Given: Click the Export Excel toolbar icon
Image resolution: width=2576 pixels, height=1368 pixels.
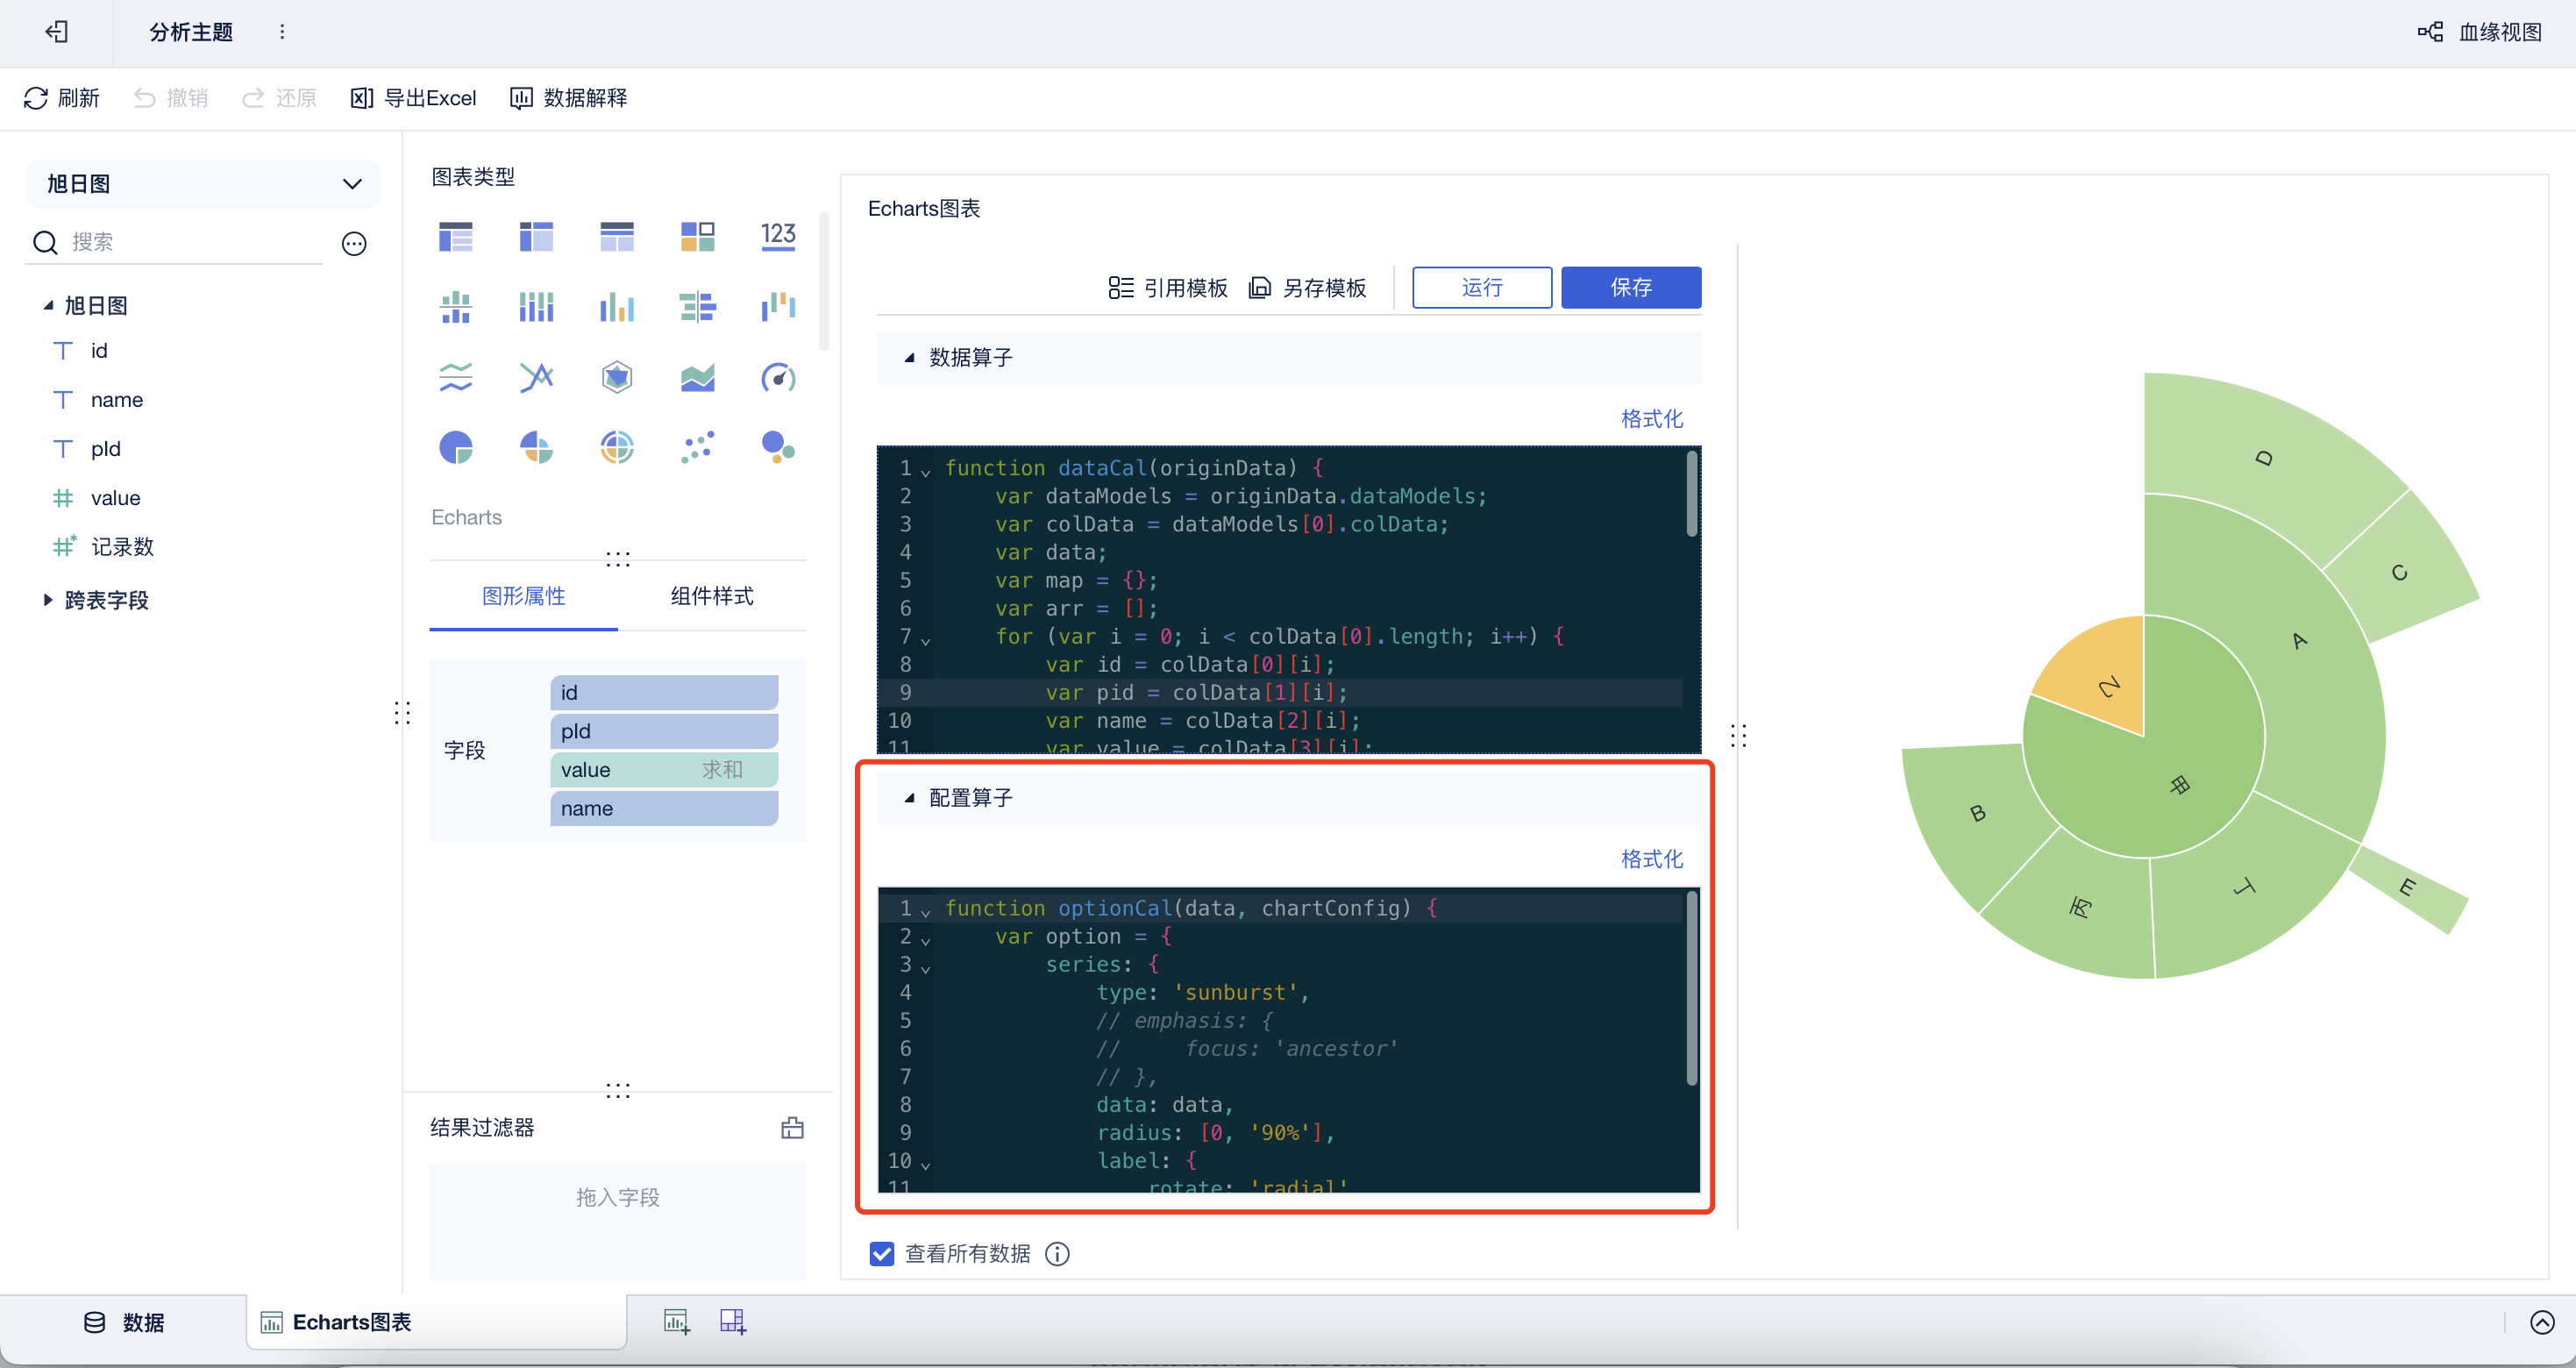Looking at the screenshot, I should click(x=361, y=98).
